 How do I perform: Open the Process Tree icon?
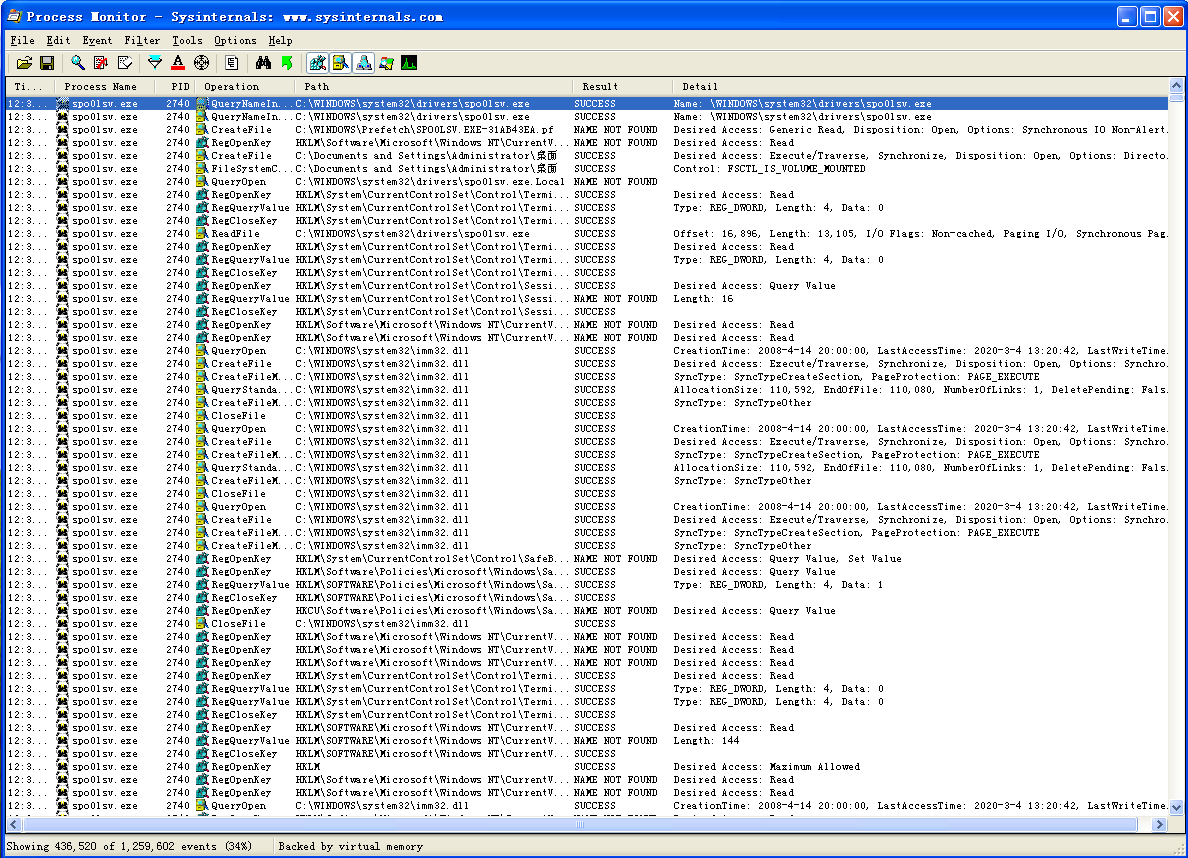pos(232,63)
